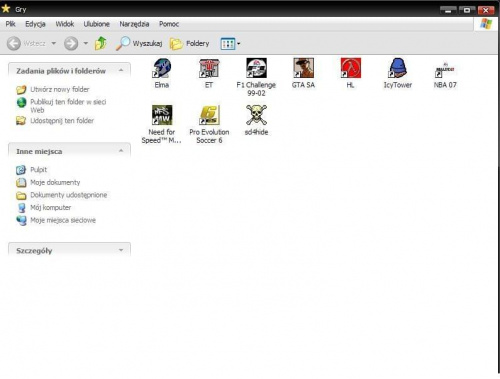Open the Narzędzia menu
The image size is (500, 379).
click(x=134, y=24)
